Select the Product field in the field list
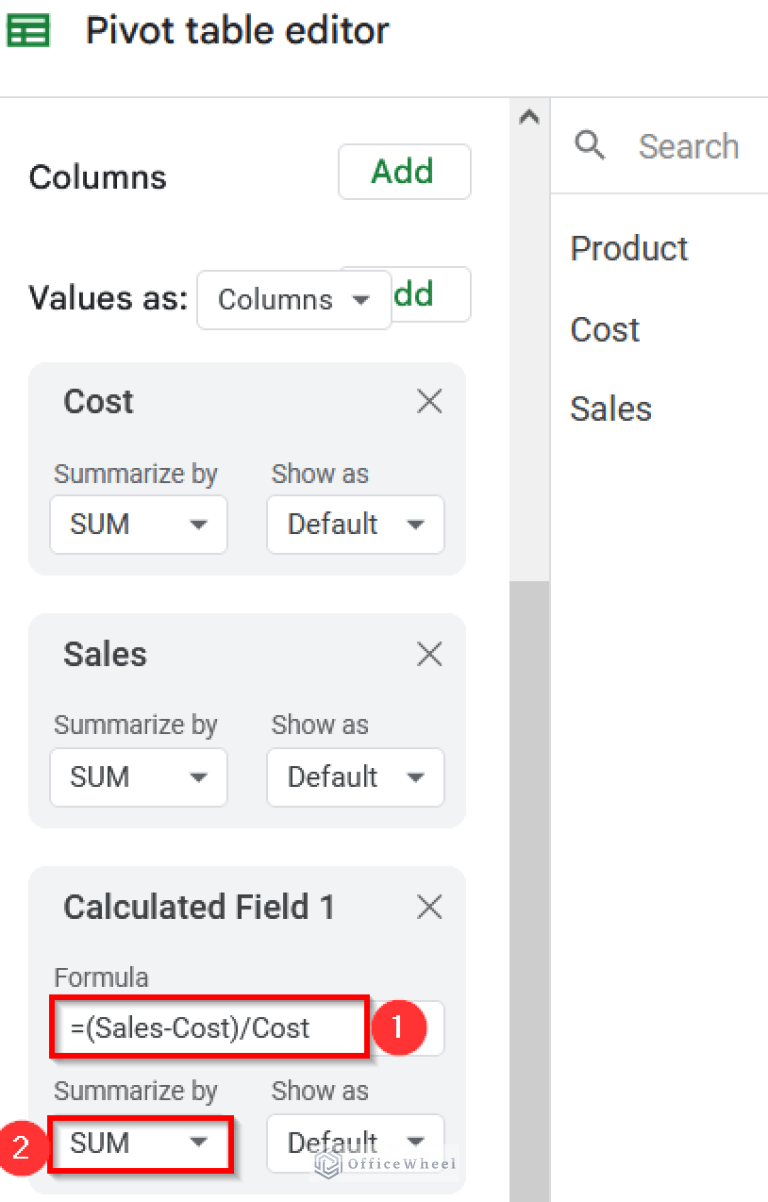 629,248
